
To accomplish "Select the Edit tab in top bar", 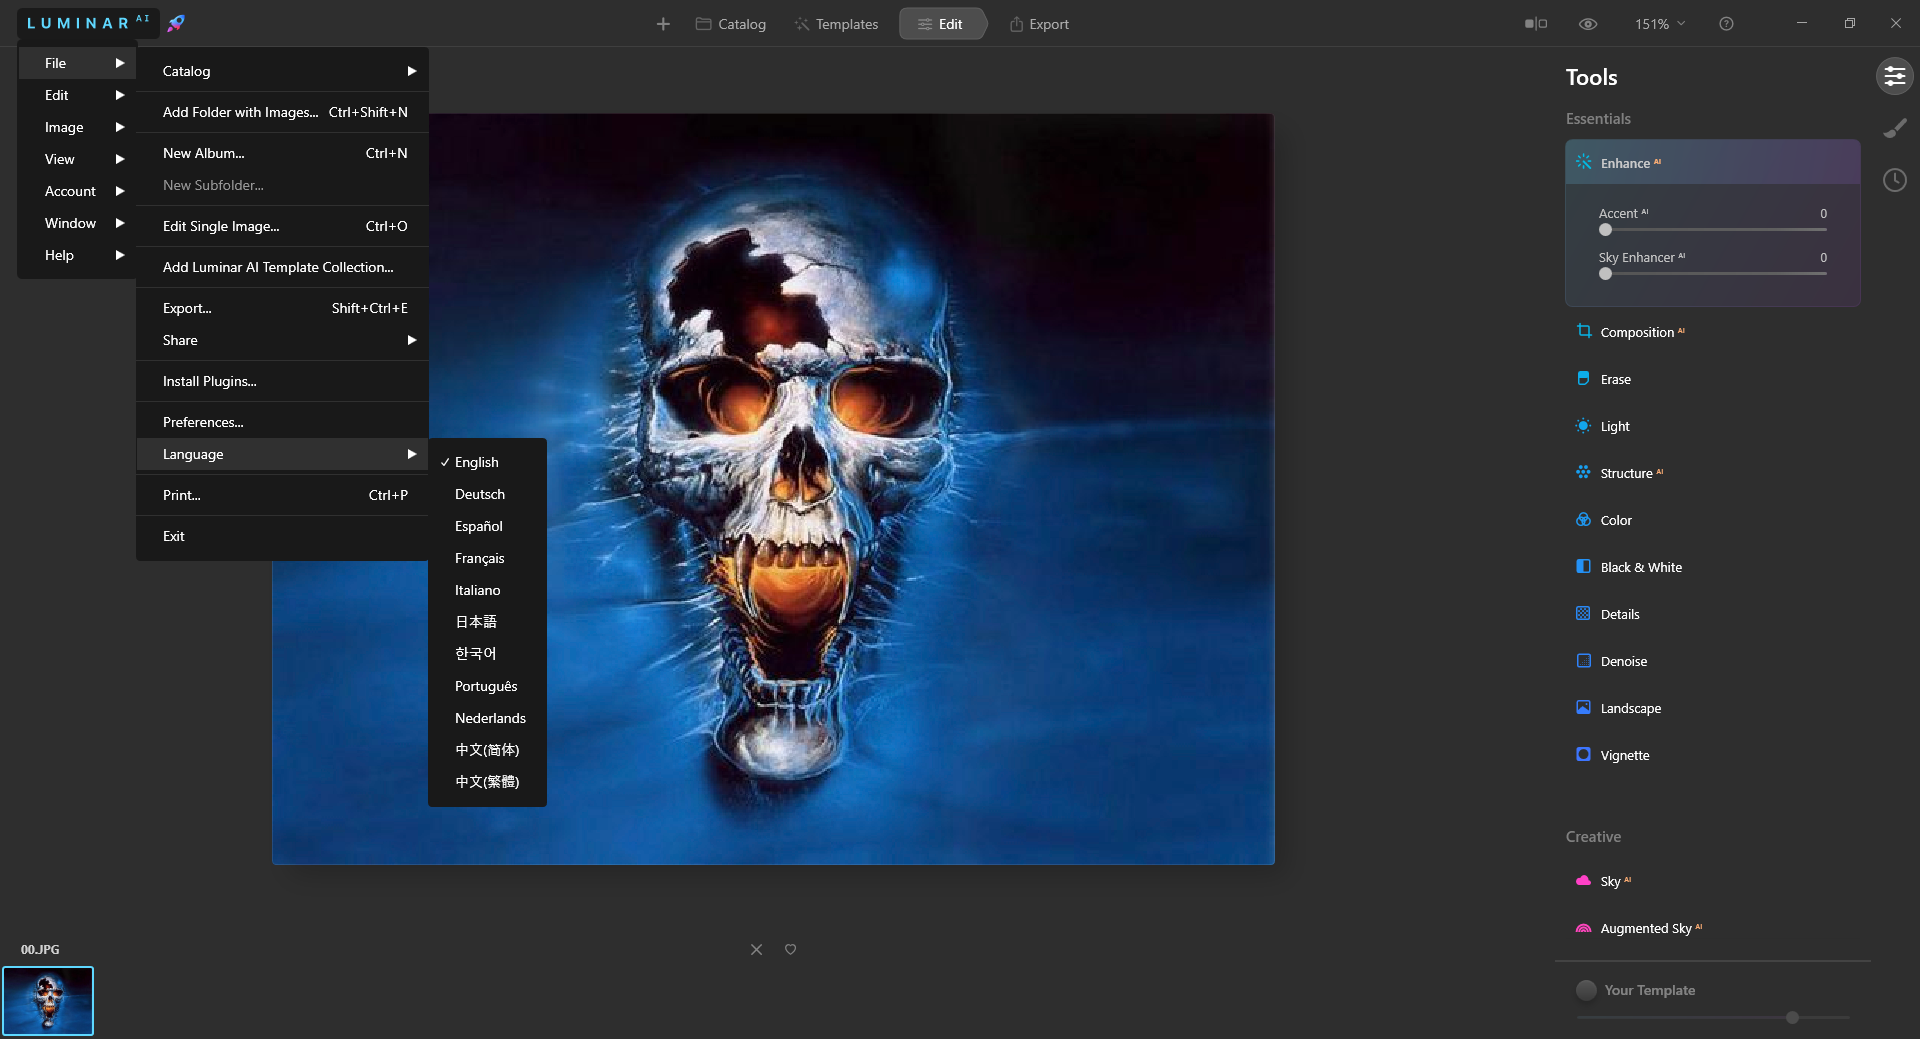I will 941,24.
